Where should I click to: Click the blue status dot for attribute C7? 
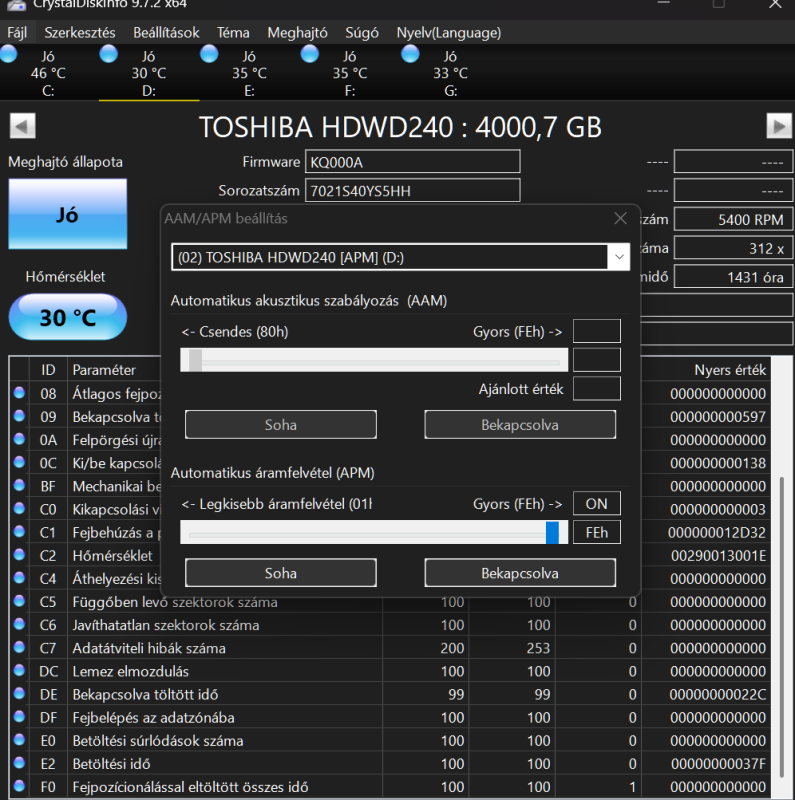(x=19, y=648)
